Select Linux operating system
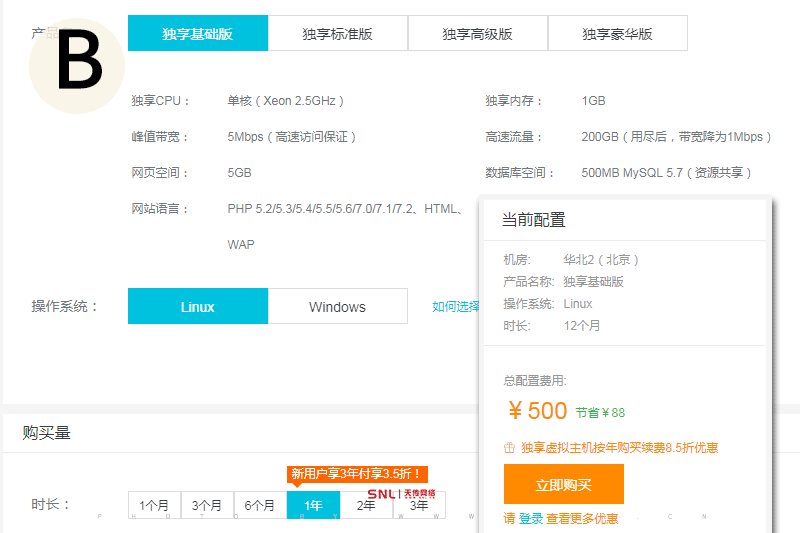This screenshot has height=533, width=800. [x=198, y=306]
